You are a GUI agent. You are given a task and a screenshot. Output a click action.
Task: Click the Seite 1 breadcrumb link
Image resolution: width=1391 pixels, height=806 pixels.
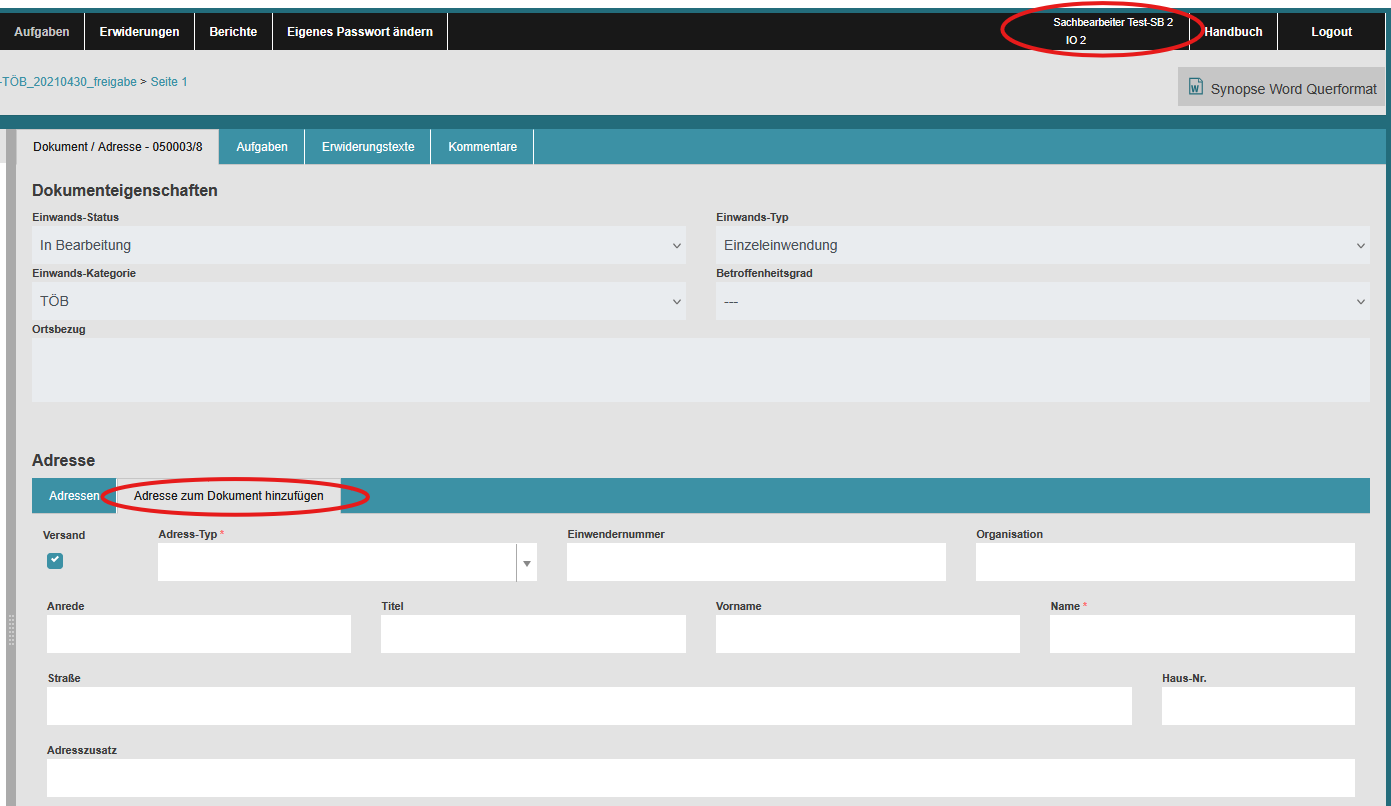click(169, 82)
